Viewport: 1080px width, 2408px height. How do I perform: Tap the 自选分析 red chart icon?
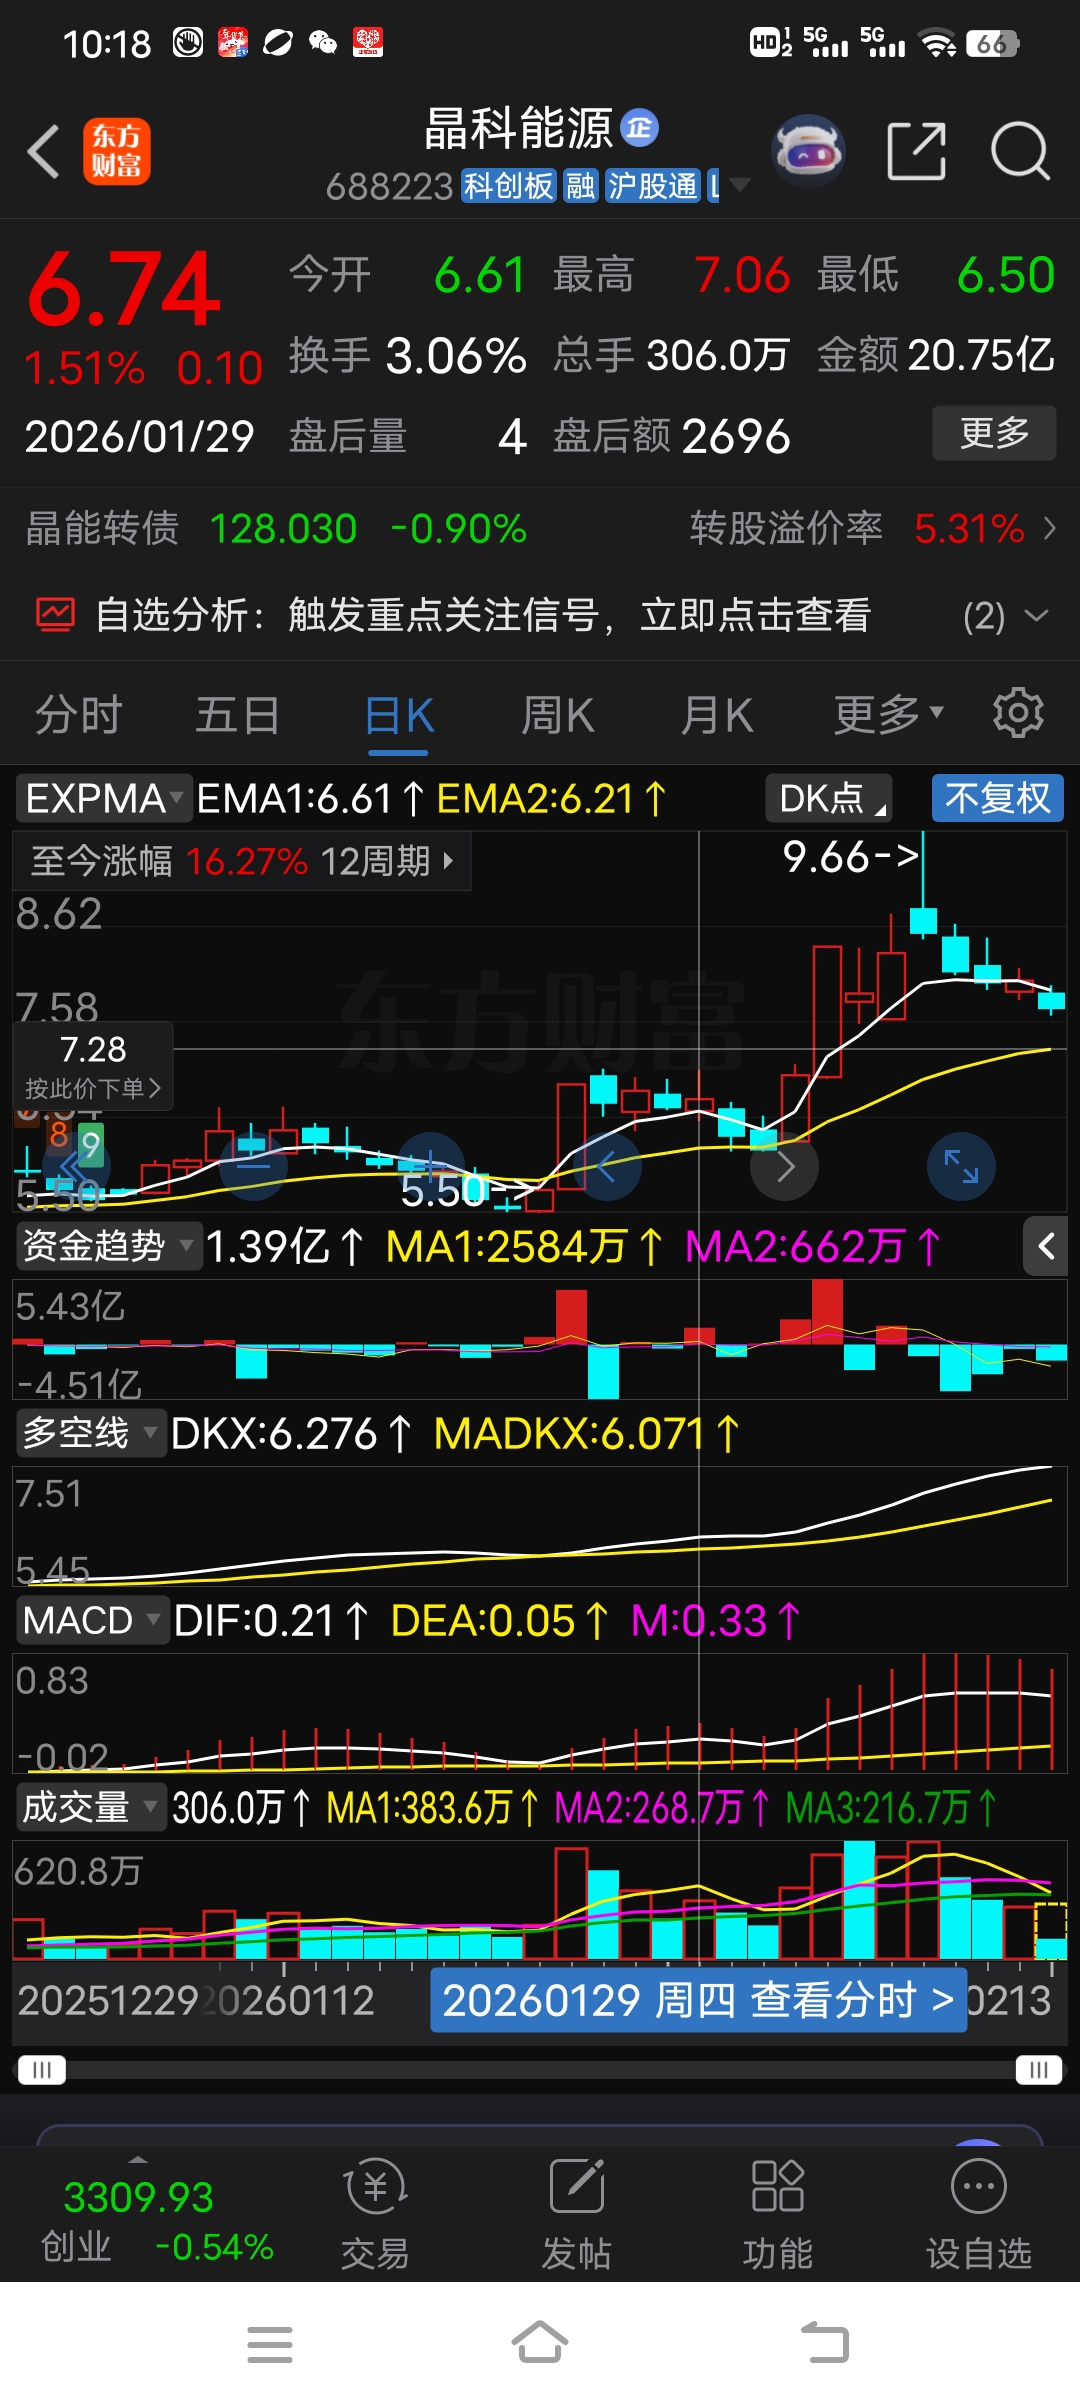(x=55, y=614)
